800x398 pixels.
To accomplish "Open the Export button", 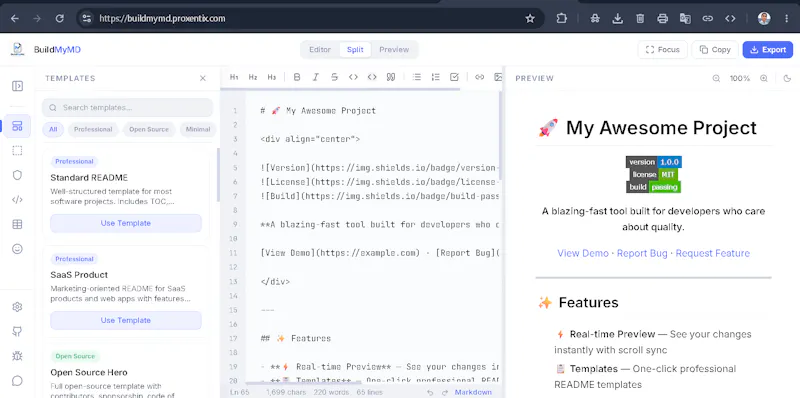I will (767, 49).
